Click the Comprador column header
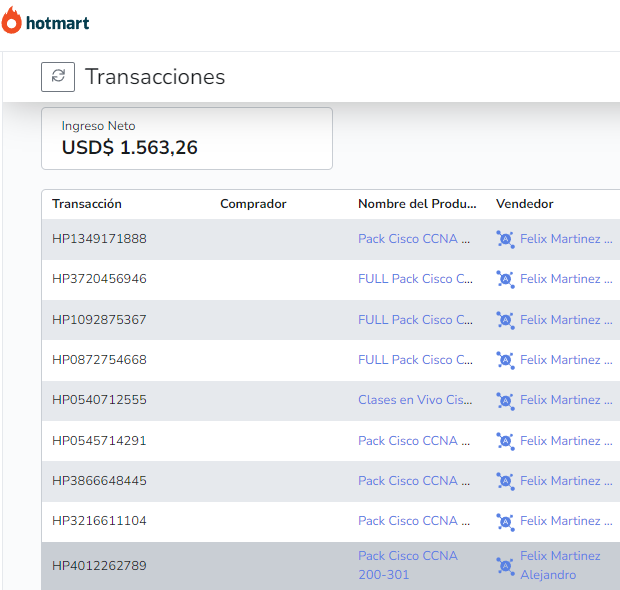The height and width of the screenshot is (590, 620). (x=253, y=204)
